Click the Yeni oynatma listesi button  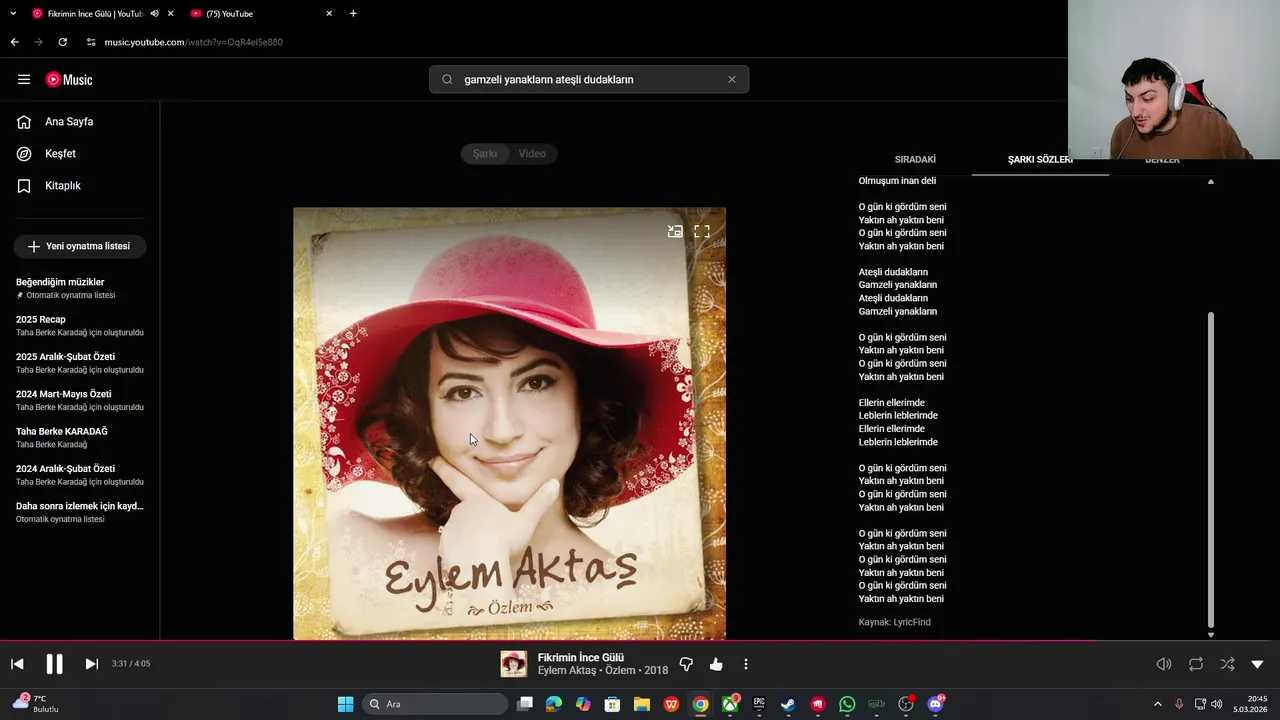pos(80,246)
